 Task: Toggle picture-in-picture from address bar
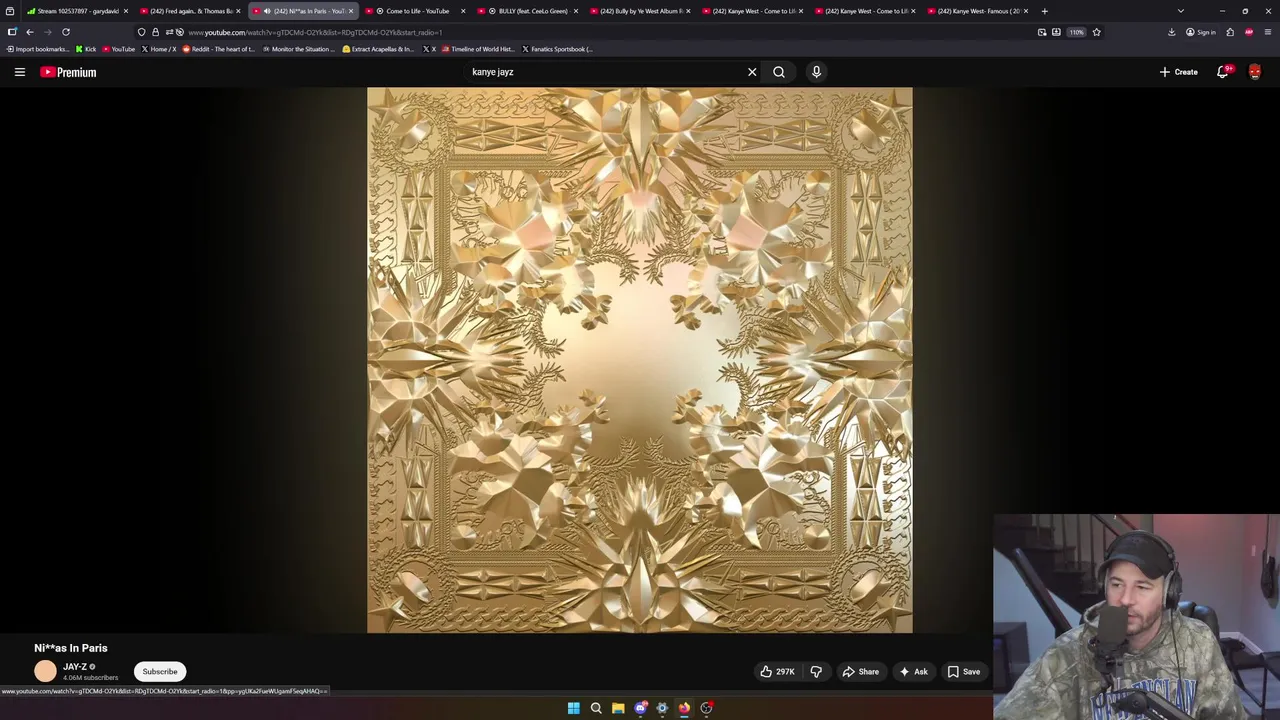pyautogui.click(x=1042, y=32)
